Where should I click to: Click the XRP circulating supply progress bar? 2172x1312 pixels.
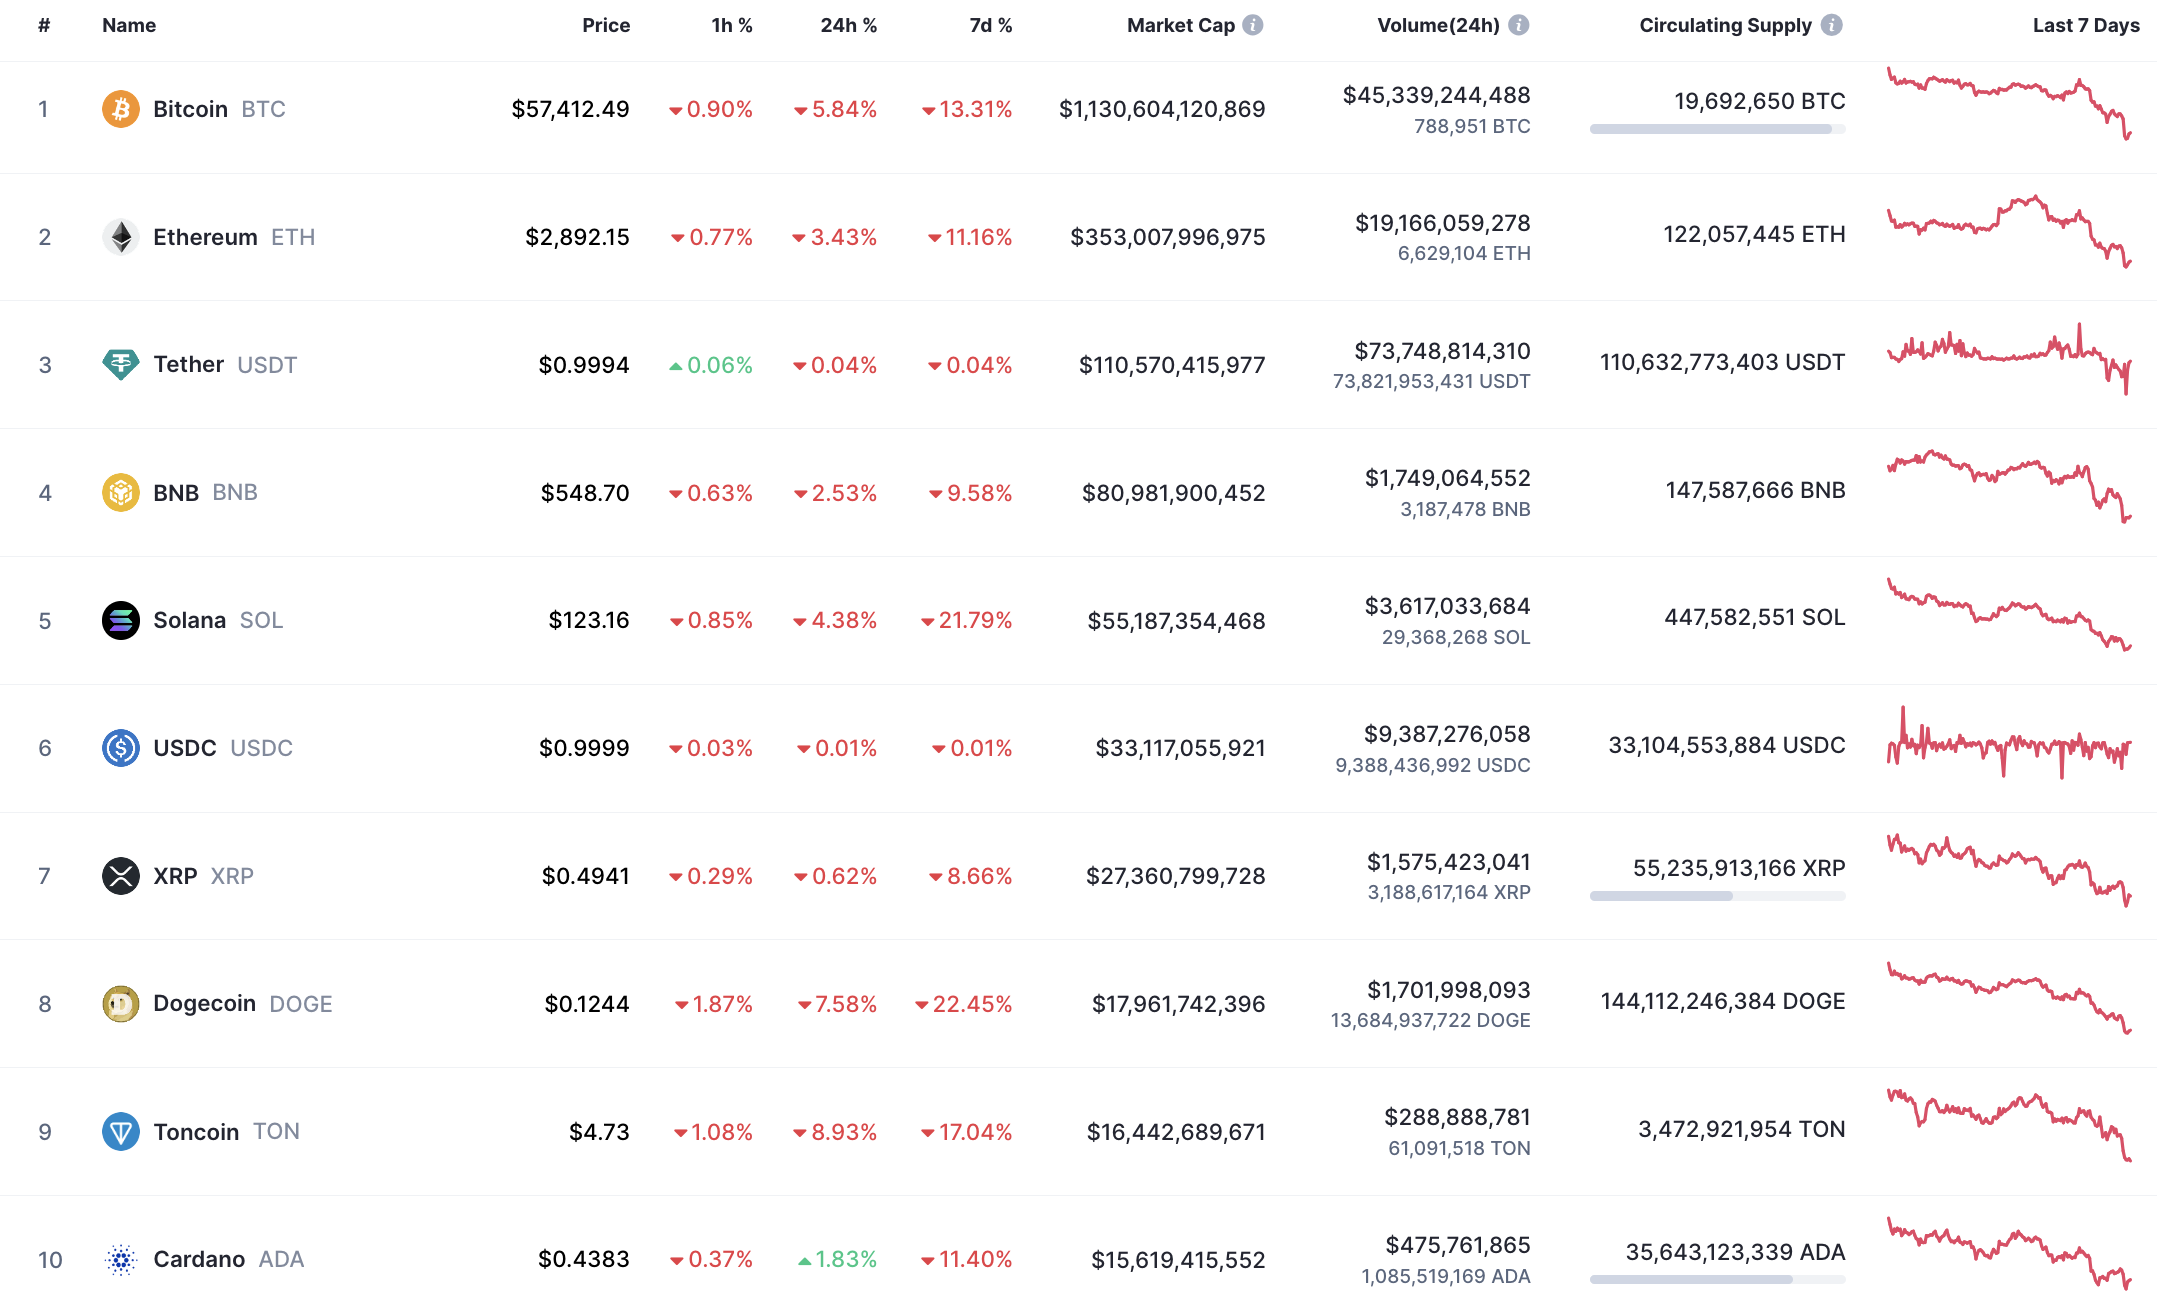[x=1717, y=896]
